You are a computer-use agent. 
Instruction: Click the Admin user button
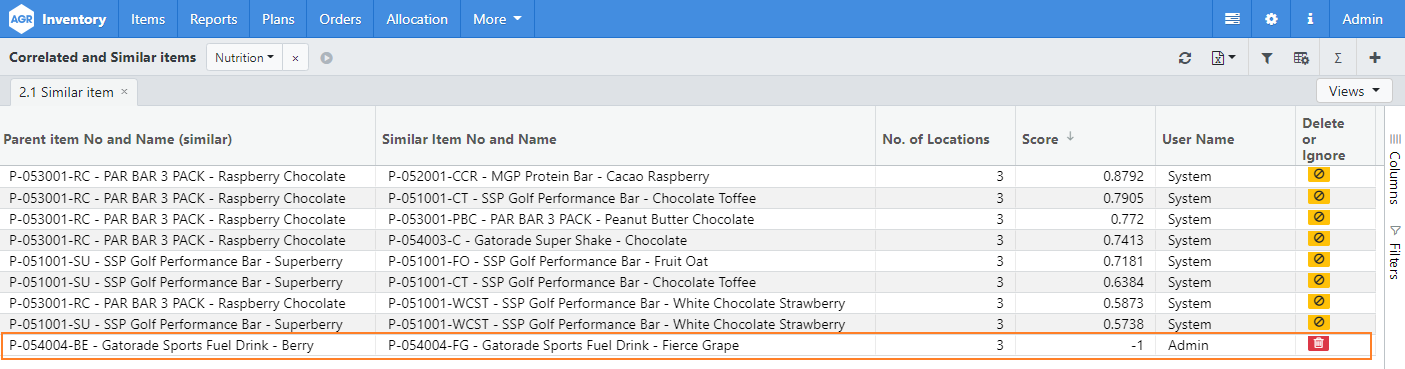click(x=1362, y=19)
